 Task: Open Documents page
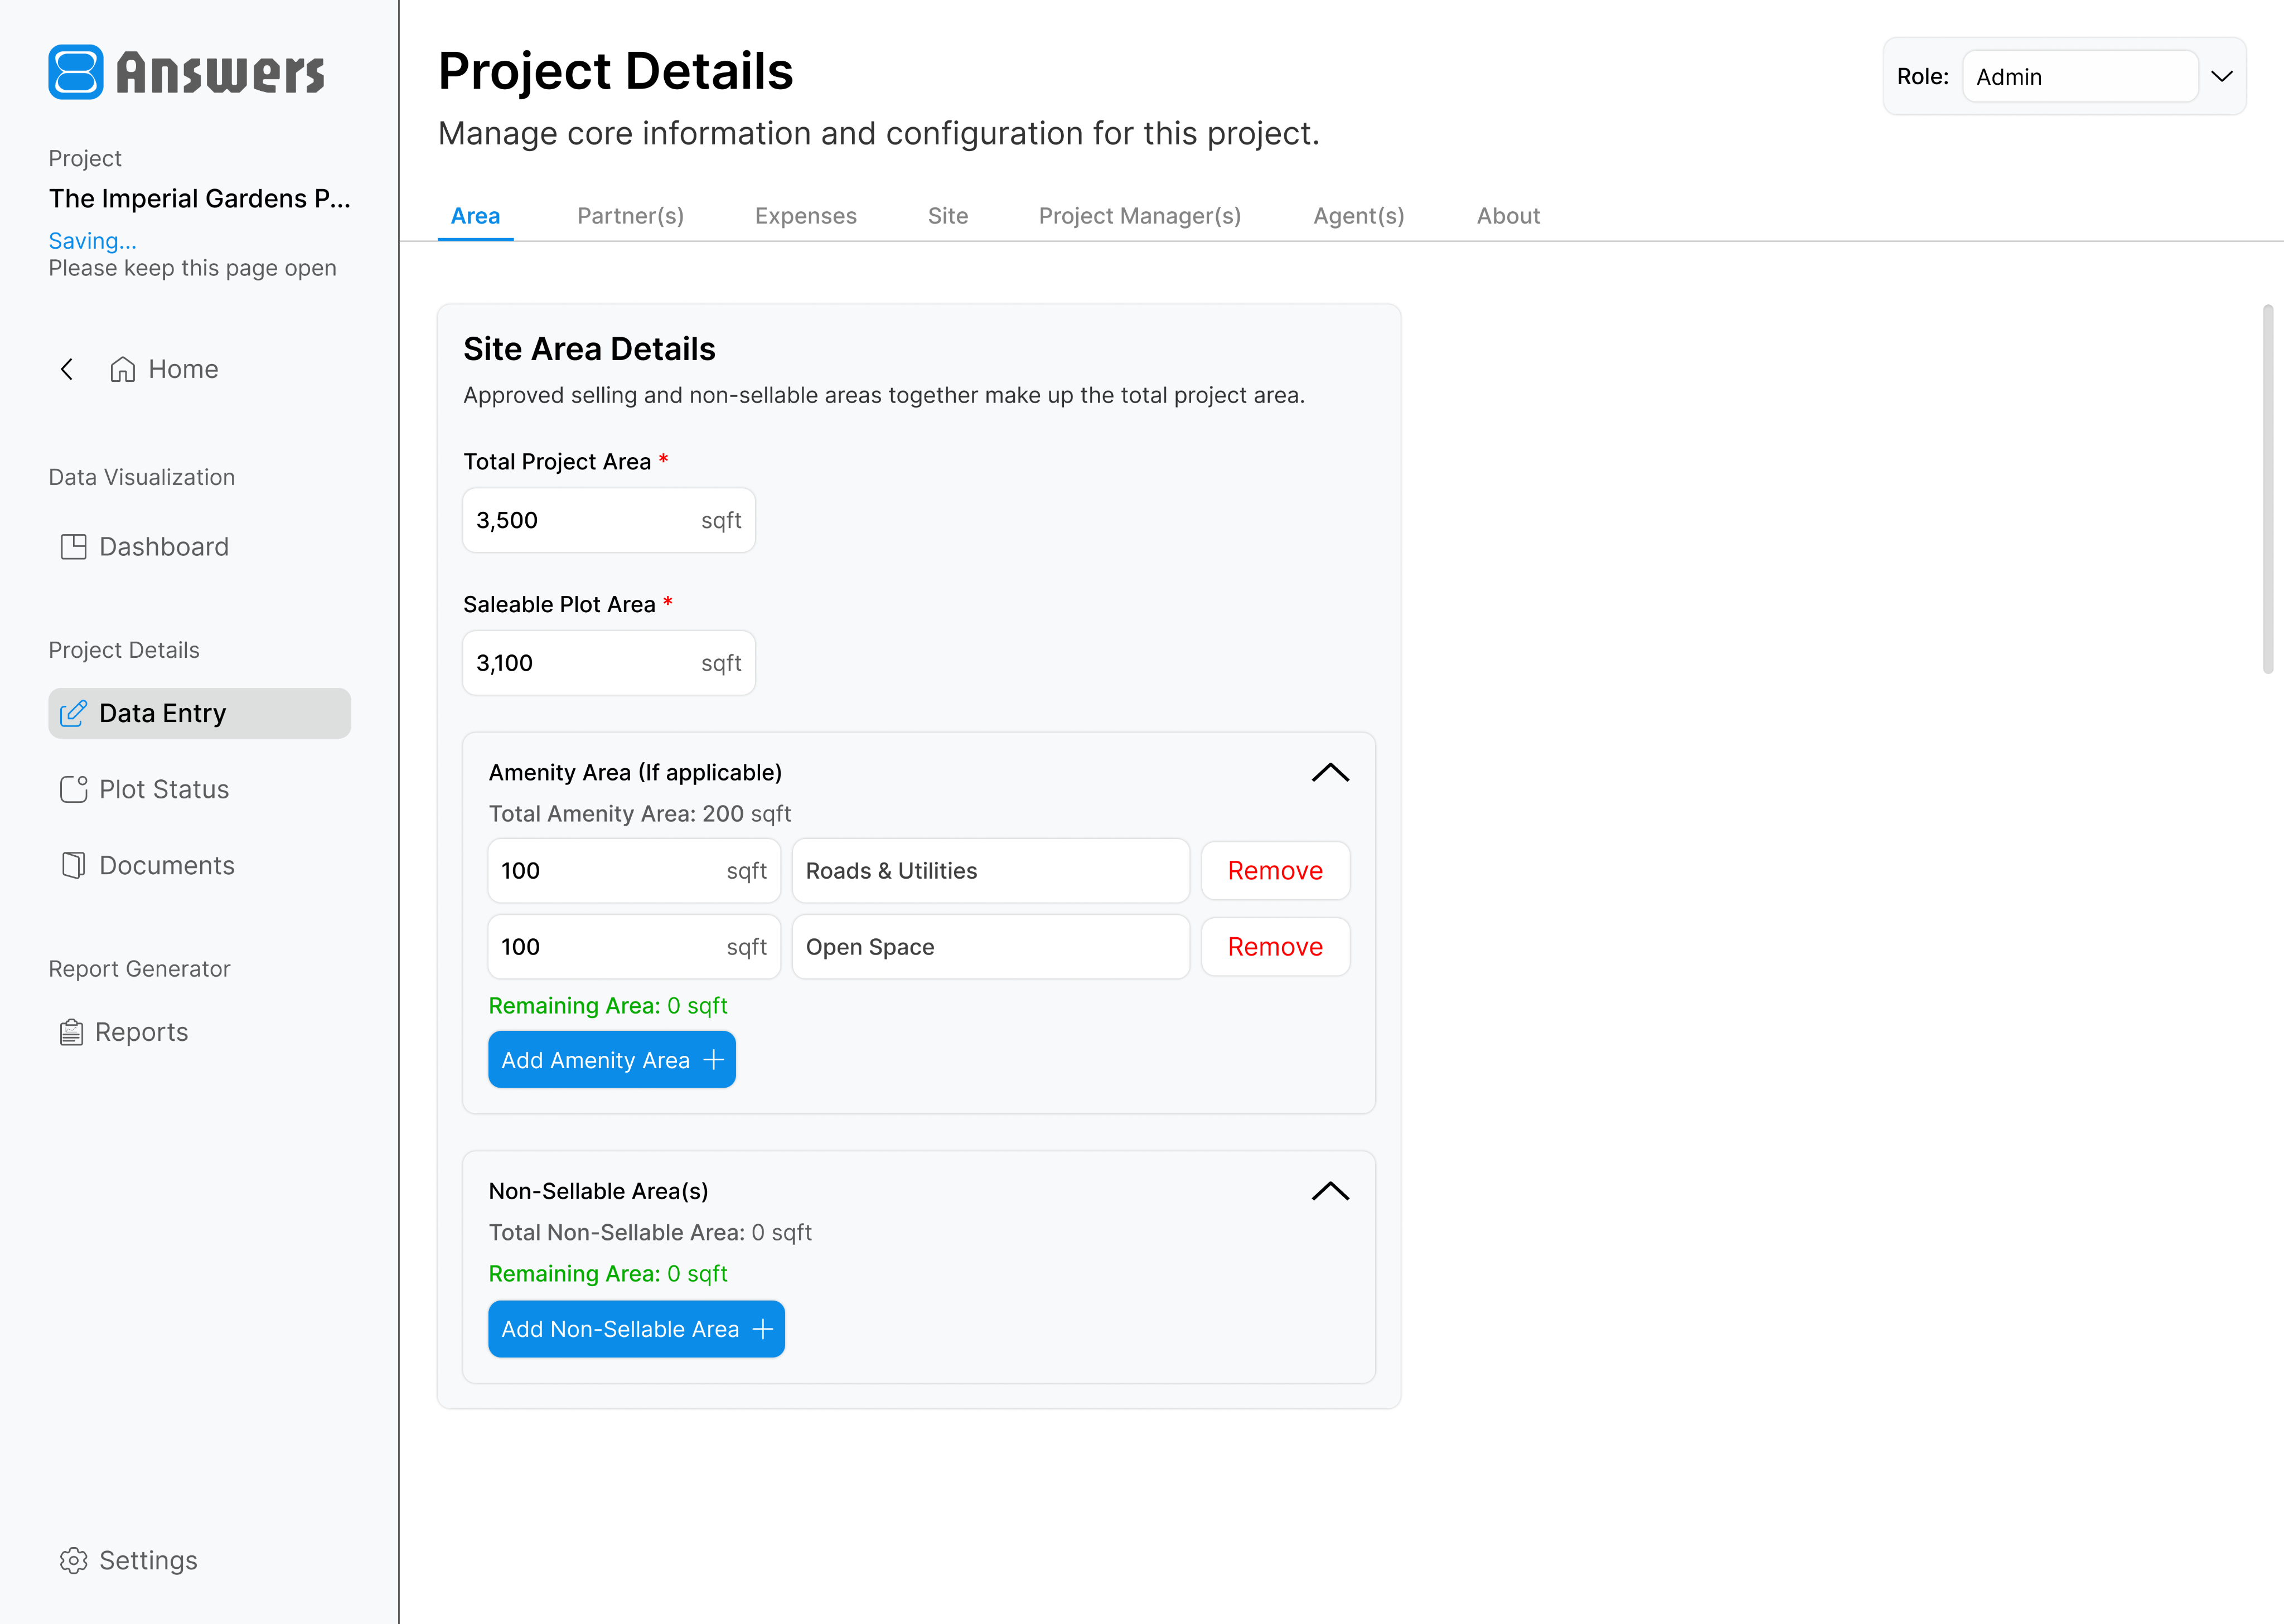[148, 865]
